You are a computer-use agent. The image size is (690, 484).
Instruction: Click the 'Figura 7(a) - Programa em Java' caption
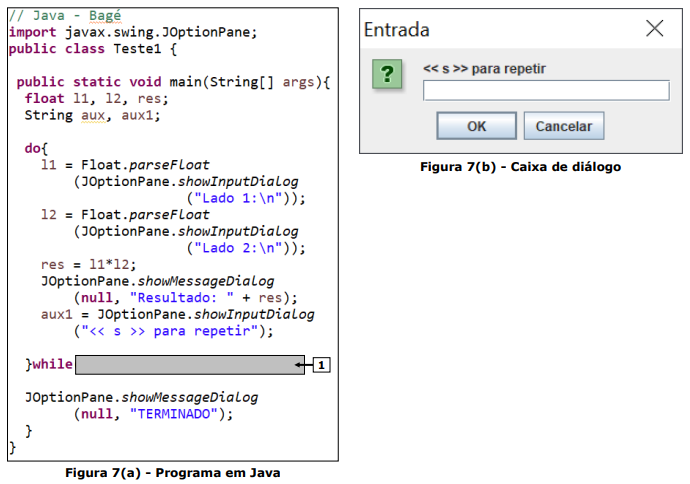click(x=173, y=472)
